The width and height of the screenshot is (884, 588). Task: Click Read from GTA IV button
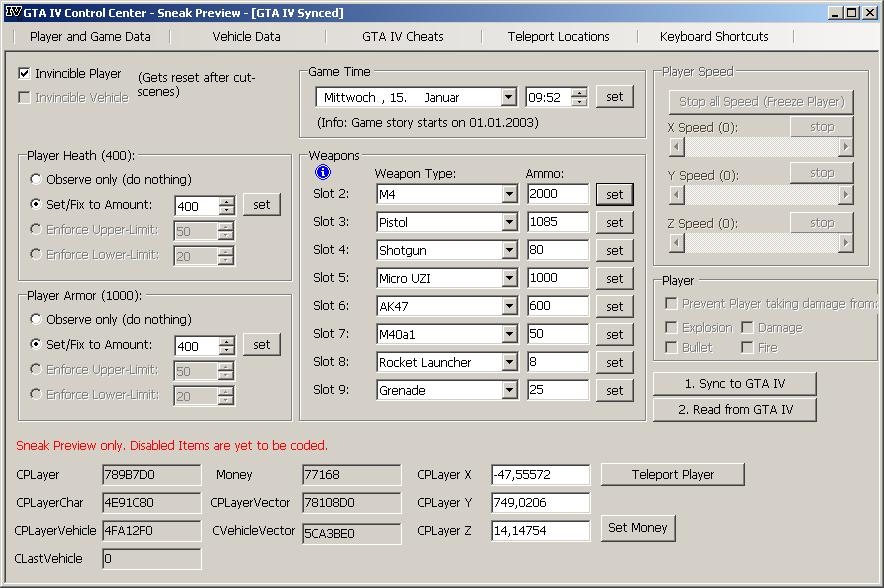click(735, 410)
